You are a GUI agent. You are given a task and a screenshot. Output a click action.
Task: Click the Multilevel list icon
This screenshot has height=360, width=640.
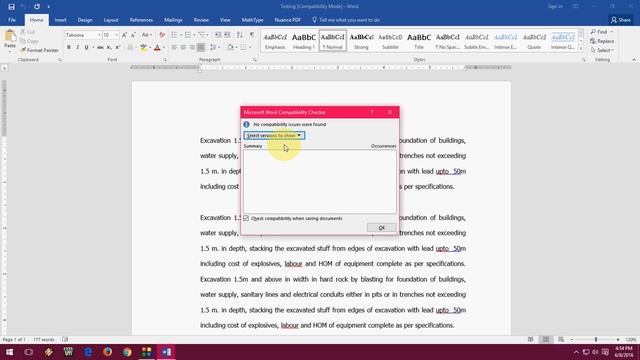(202, 35)
